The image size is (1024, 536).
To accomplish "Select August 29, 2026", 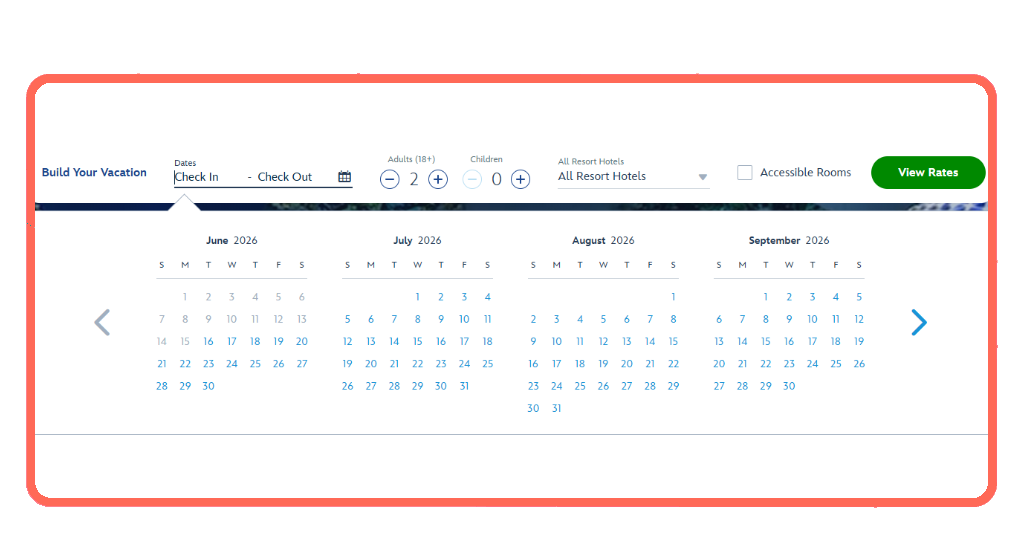I will coord(673,386).
